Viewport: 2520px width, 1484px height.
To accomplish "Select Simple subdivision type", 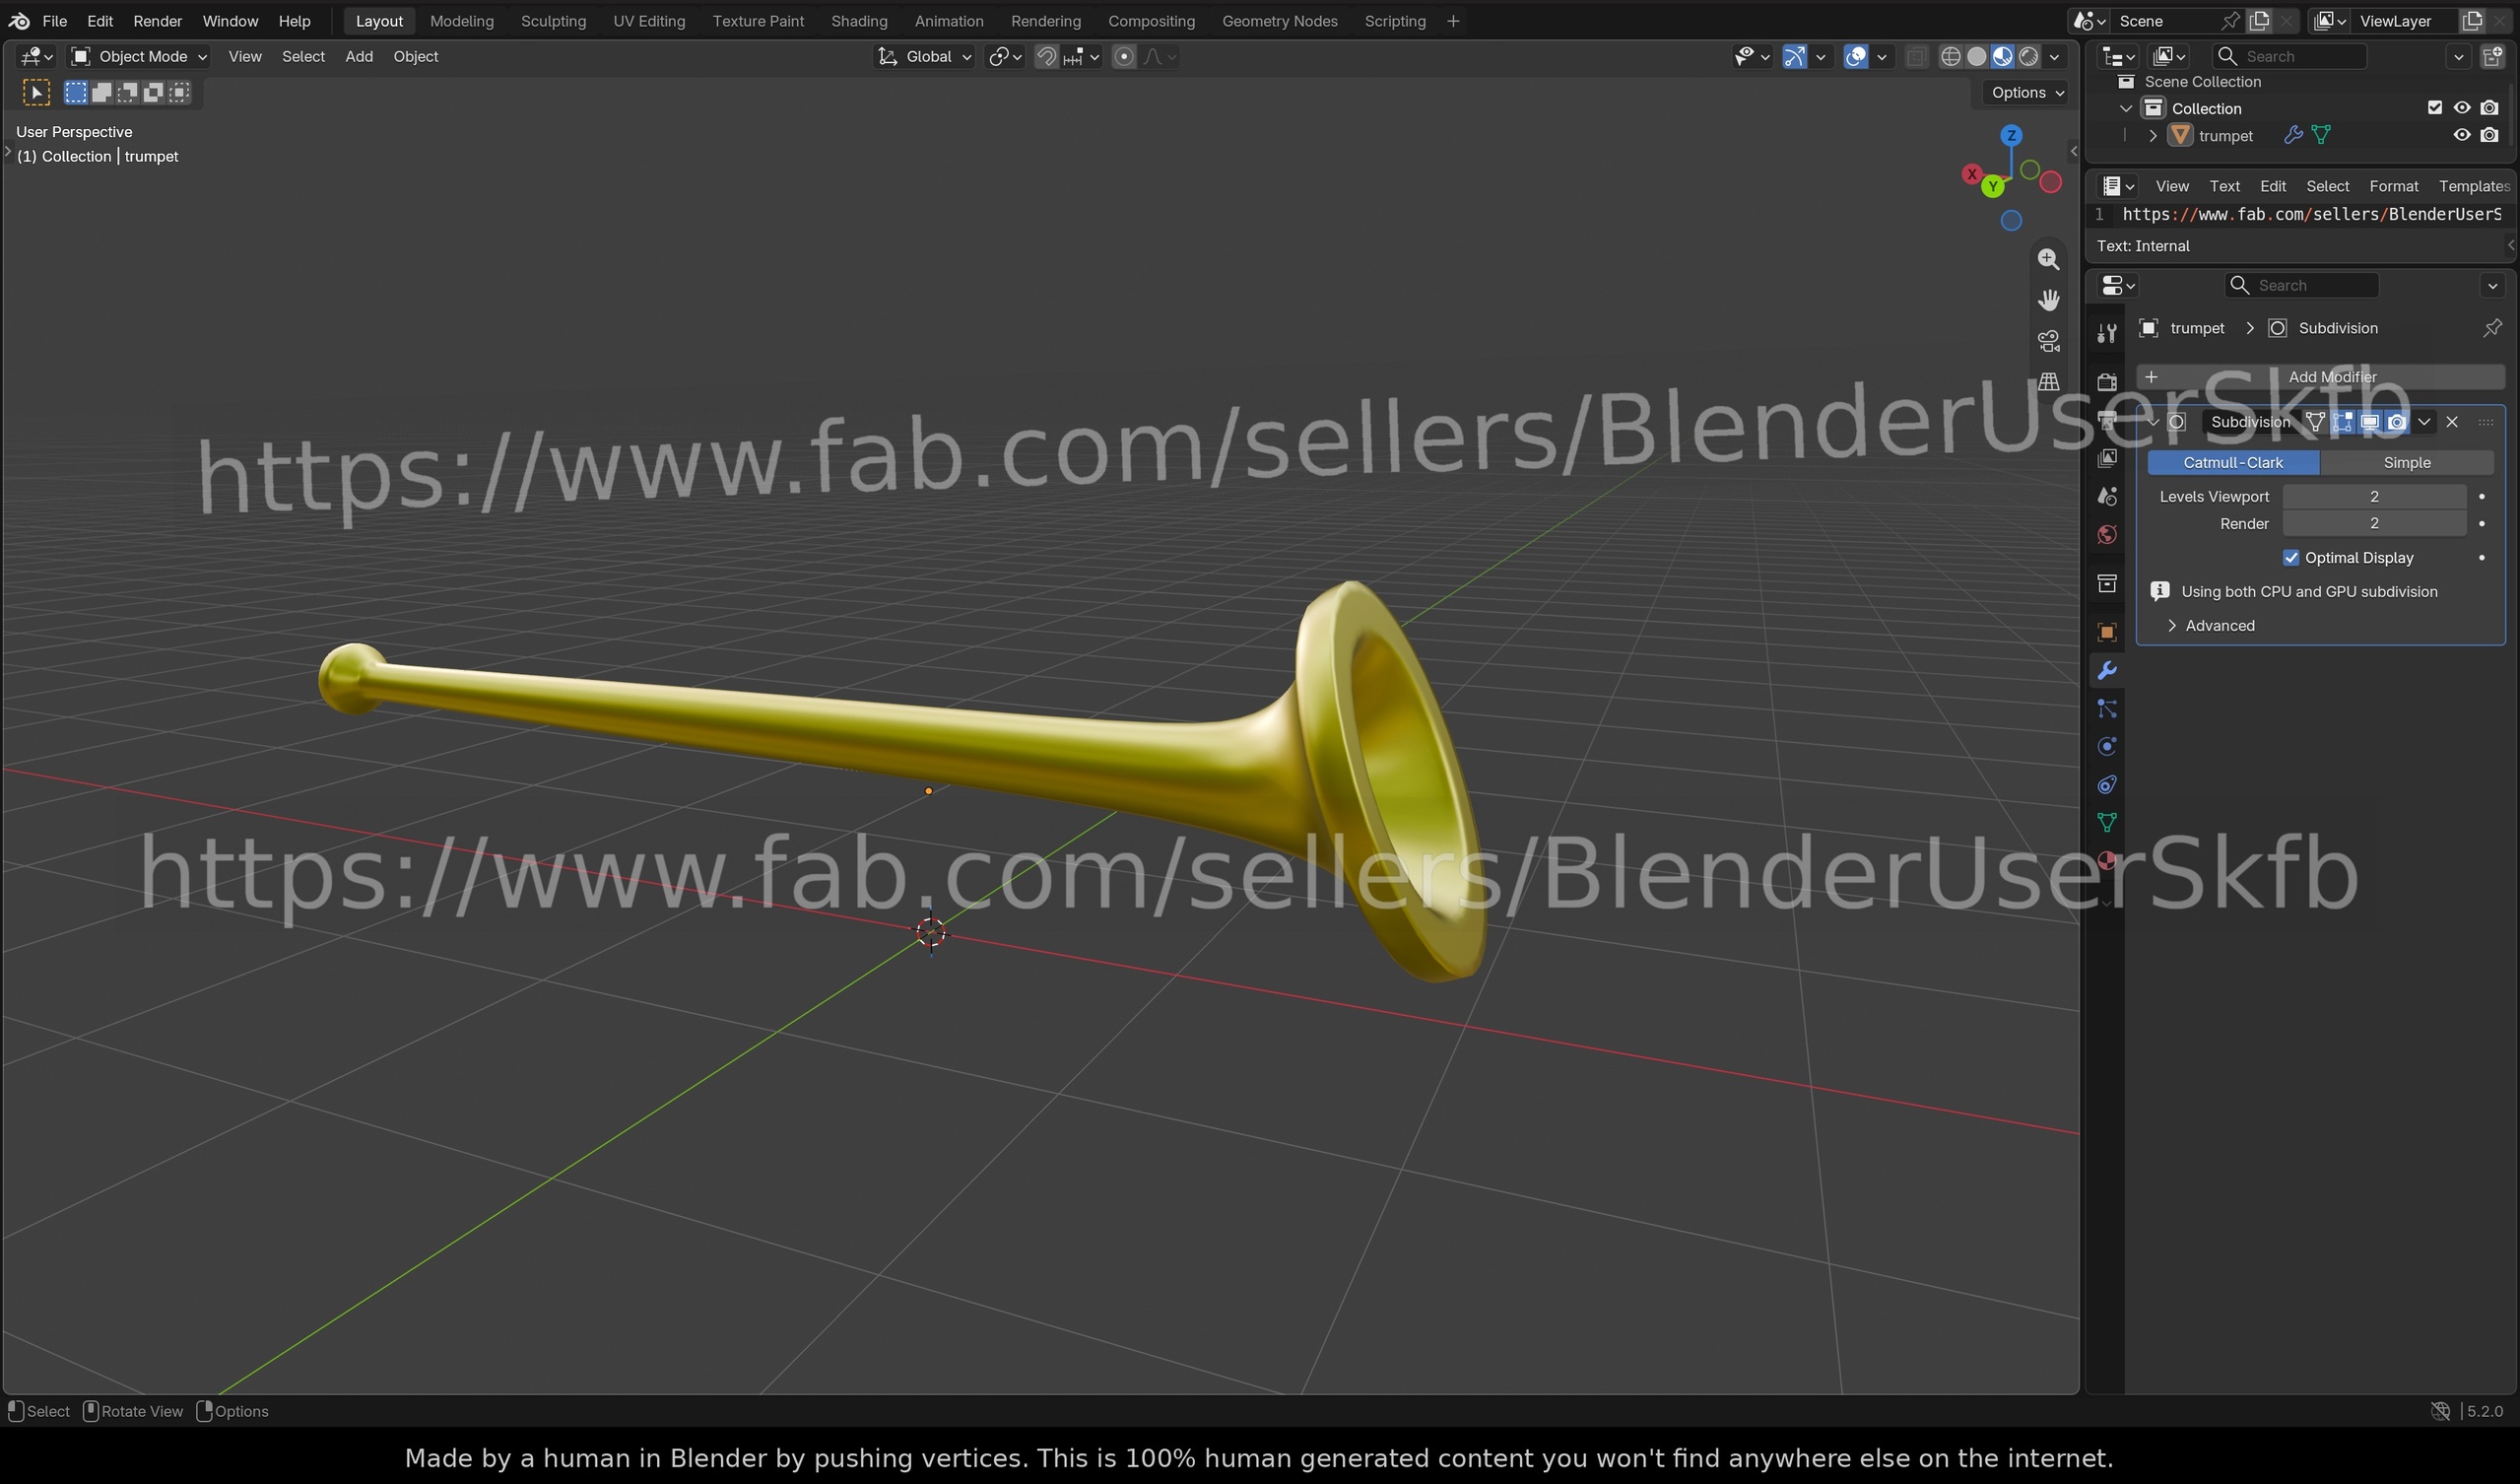I will pos(2406,462).
